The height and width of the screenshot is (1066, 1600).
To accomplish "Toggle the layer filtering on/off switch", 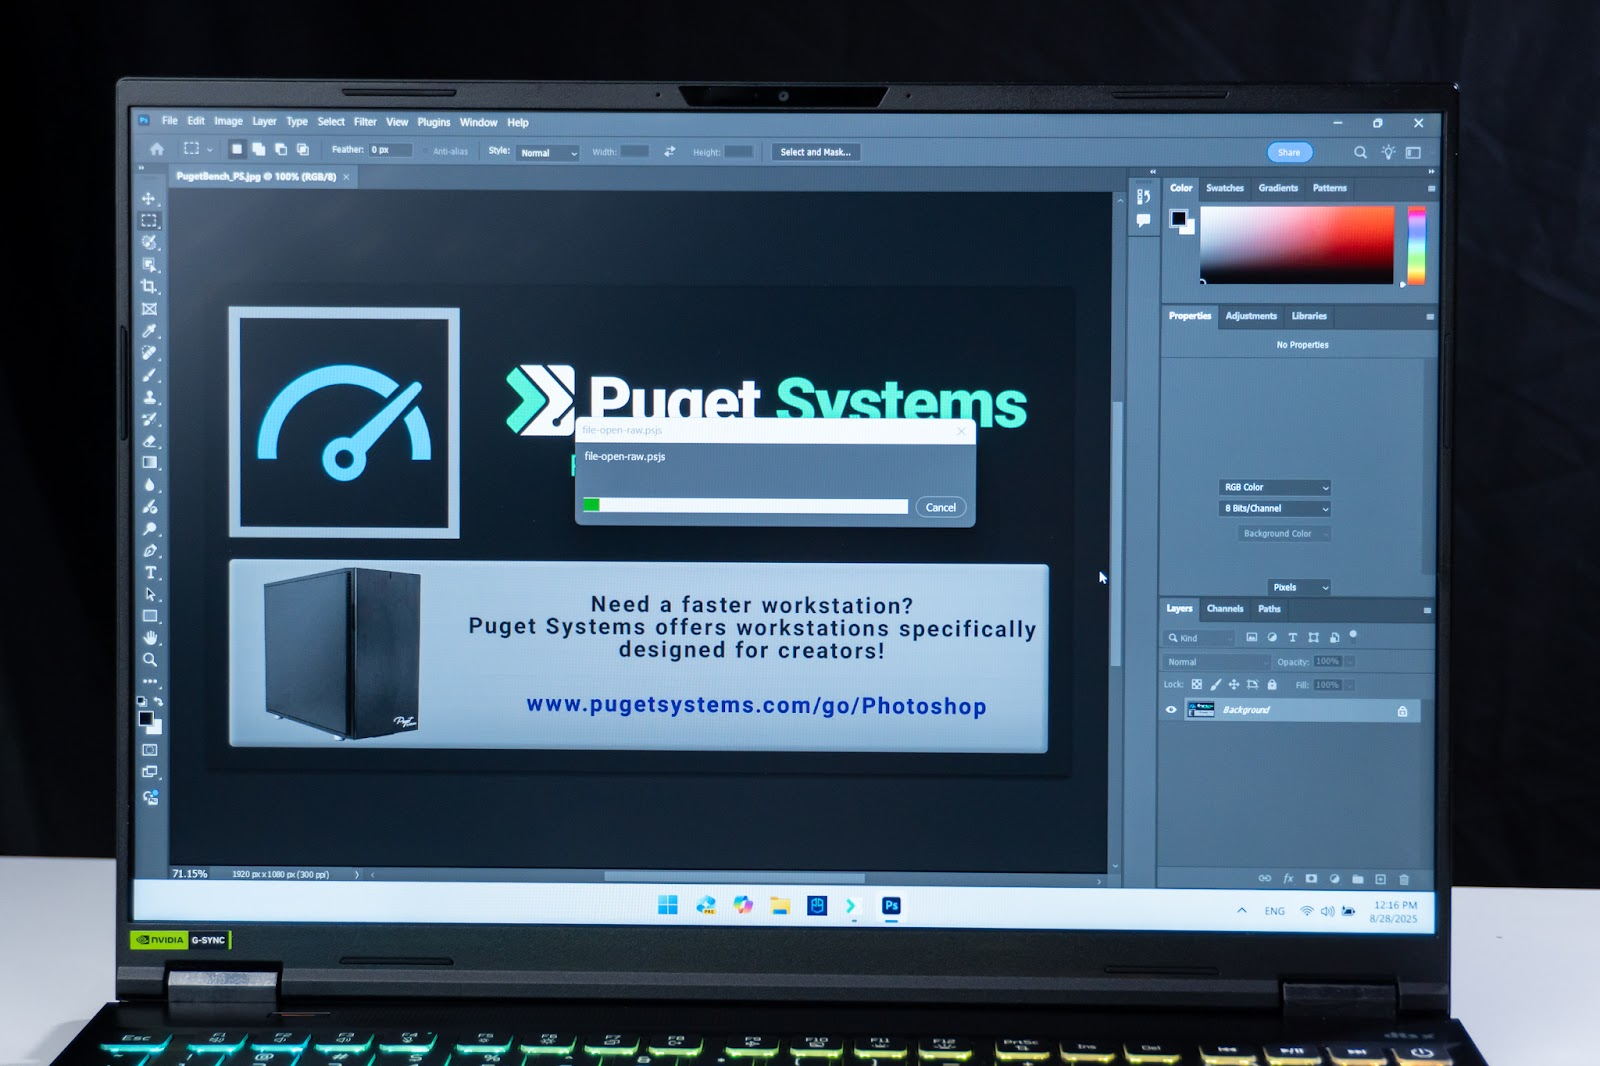I will [1353, 634].
